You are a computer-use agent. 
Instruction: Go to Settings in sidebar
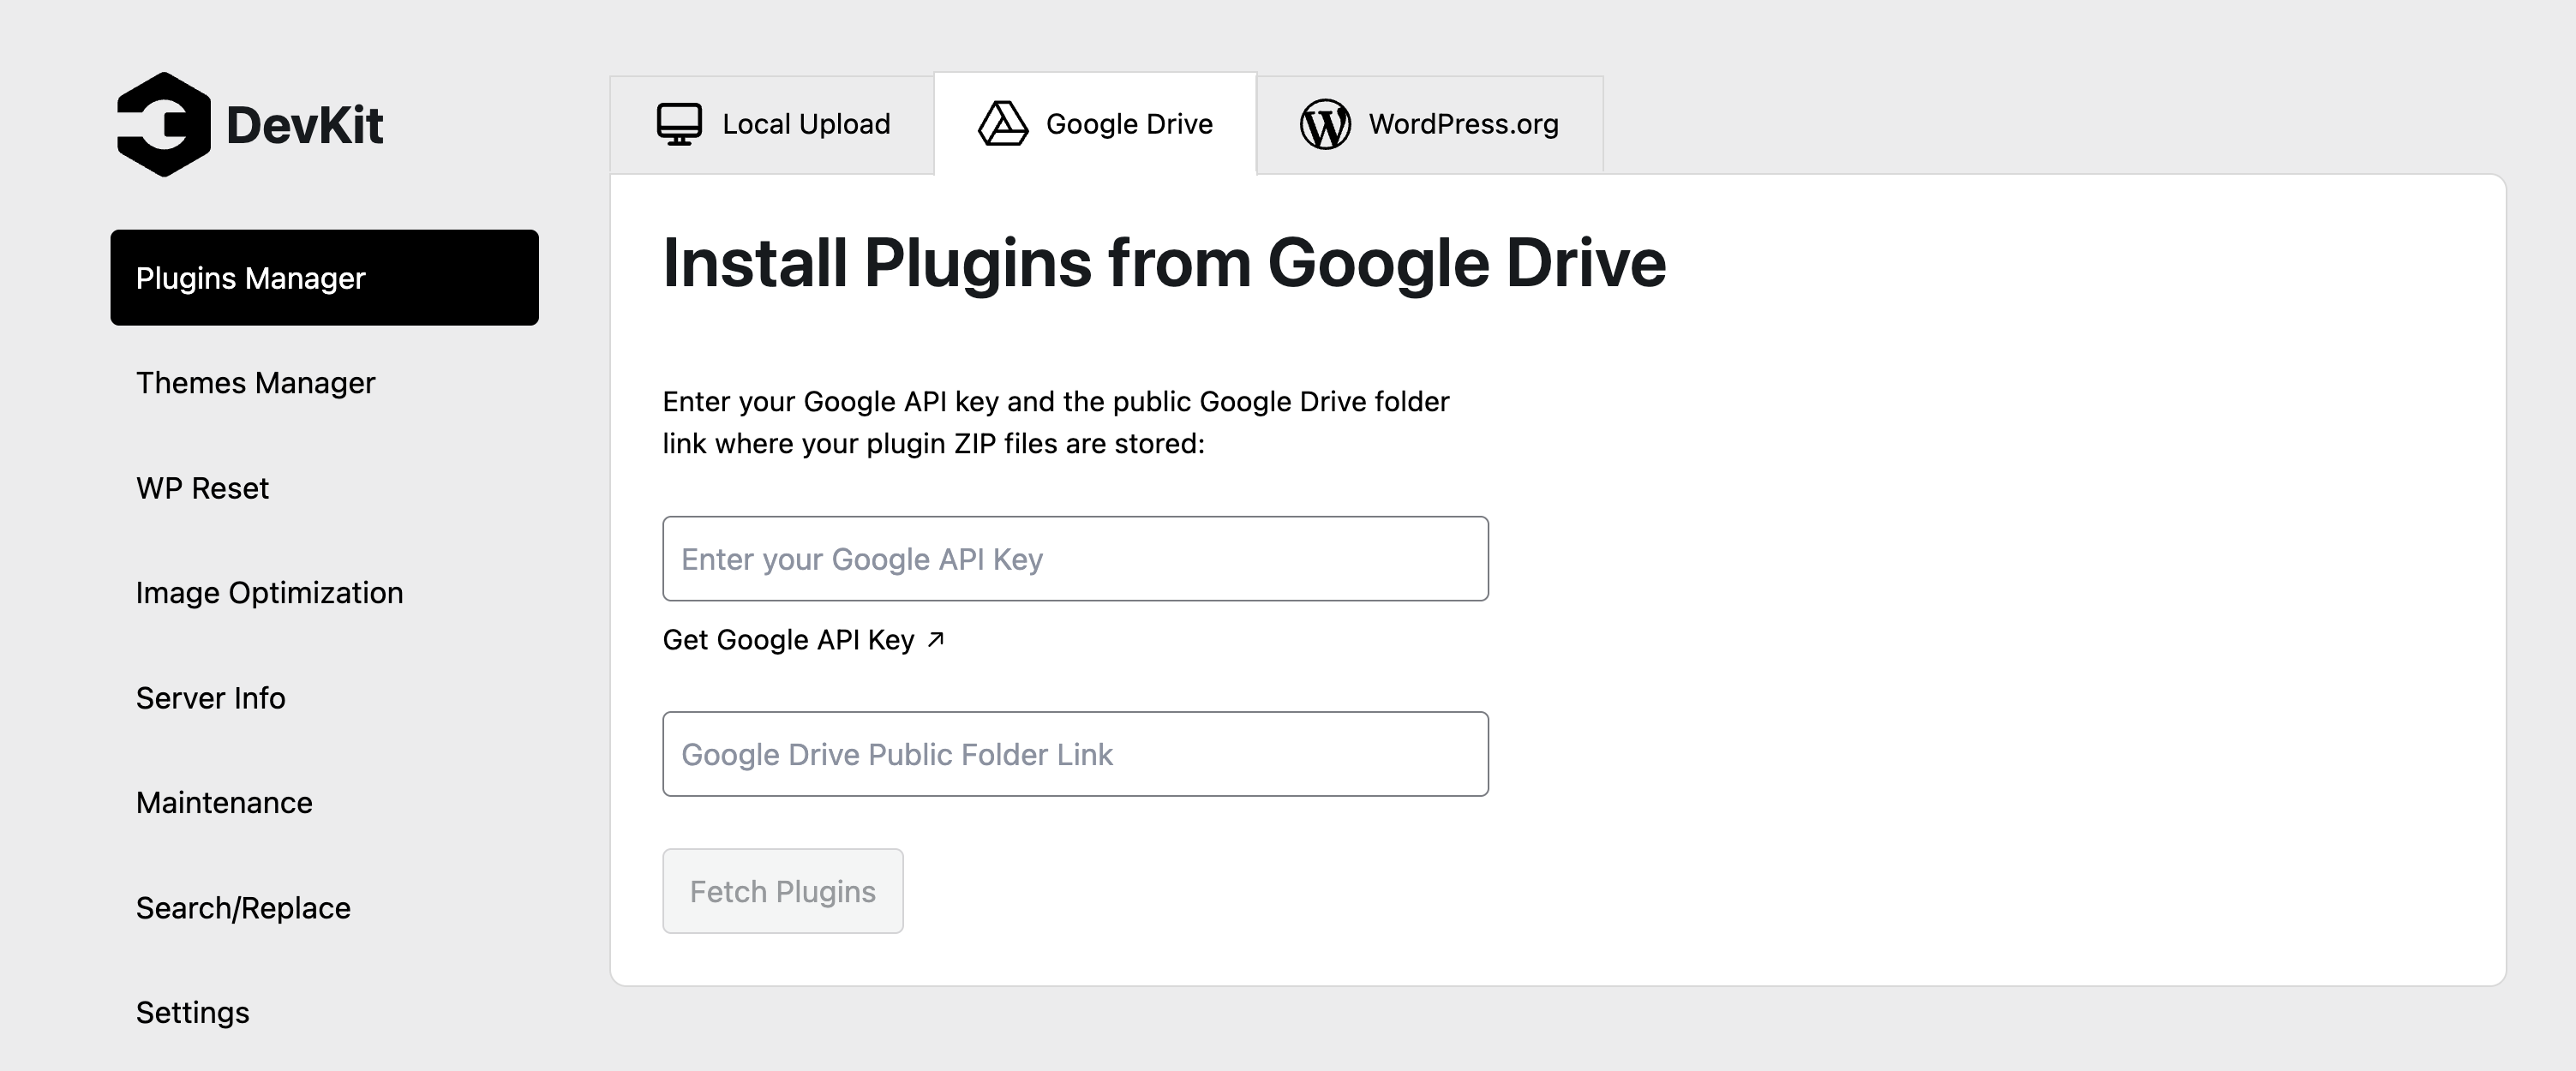(192, 1013)
